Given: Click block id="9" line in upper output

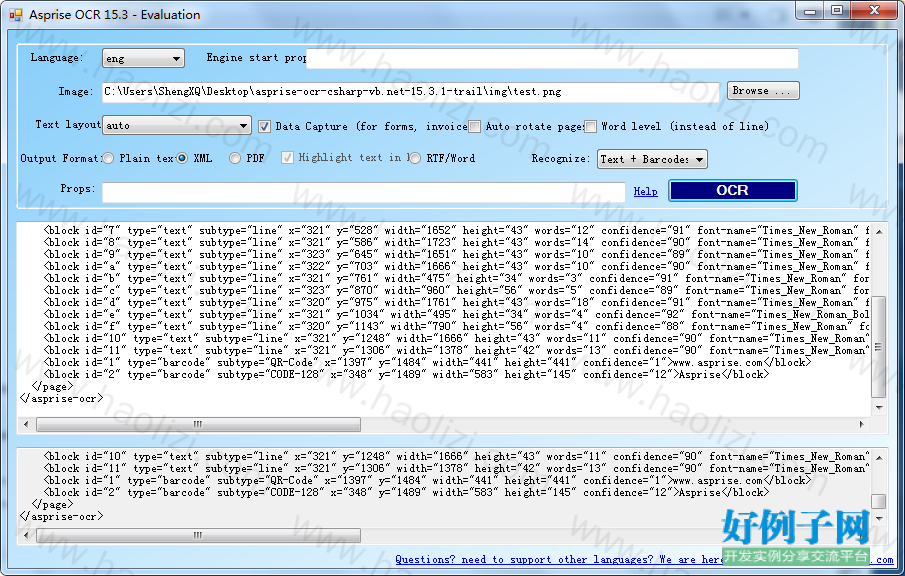Looking at the screenshot, I should coord(456,255).
